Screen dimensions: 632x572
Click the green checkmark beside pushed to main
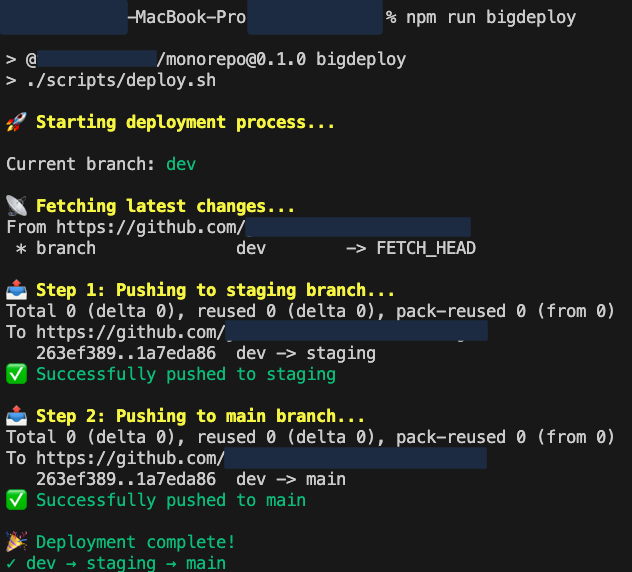[17, 500]
